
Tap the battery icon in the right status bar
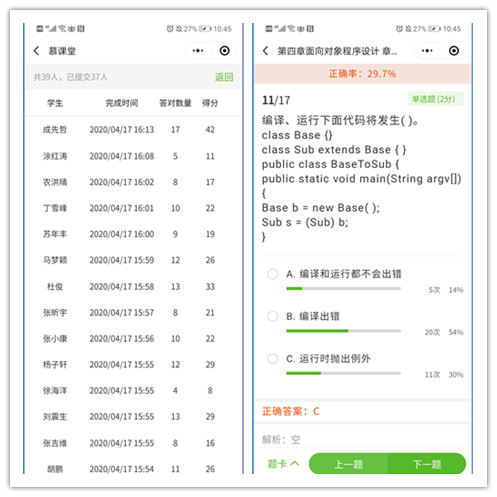pyautogui.click(x=435, y=29)
